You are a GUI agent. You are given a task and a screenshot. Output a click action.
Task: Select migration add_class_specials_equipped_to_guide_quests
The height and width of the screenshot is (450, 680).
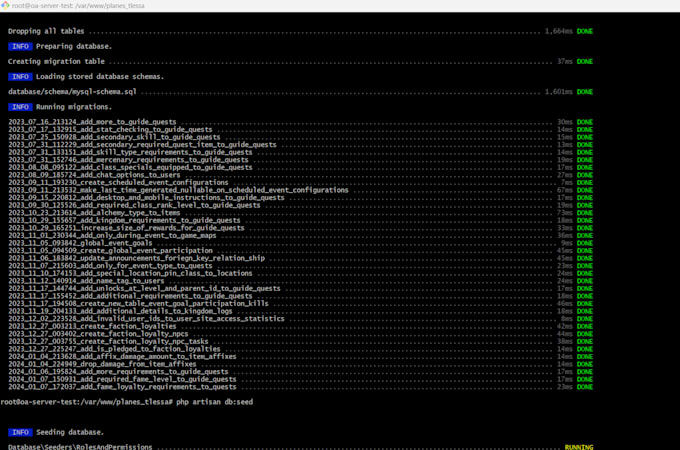tap(130, 168)
